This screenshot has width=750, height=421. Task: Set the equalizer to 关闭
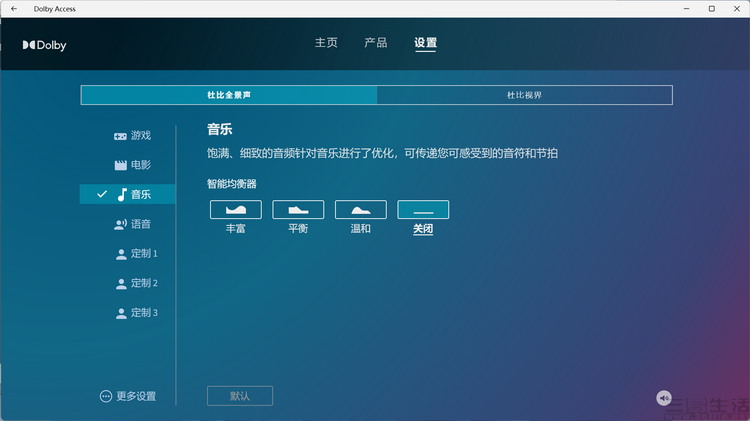click(x=423, y=210)
